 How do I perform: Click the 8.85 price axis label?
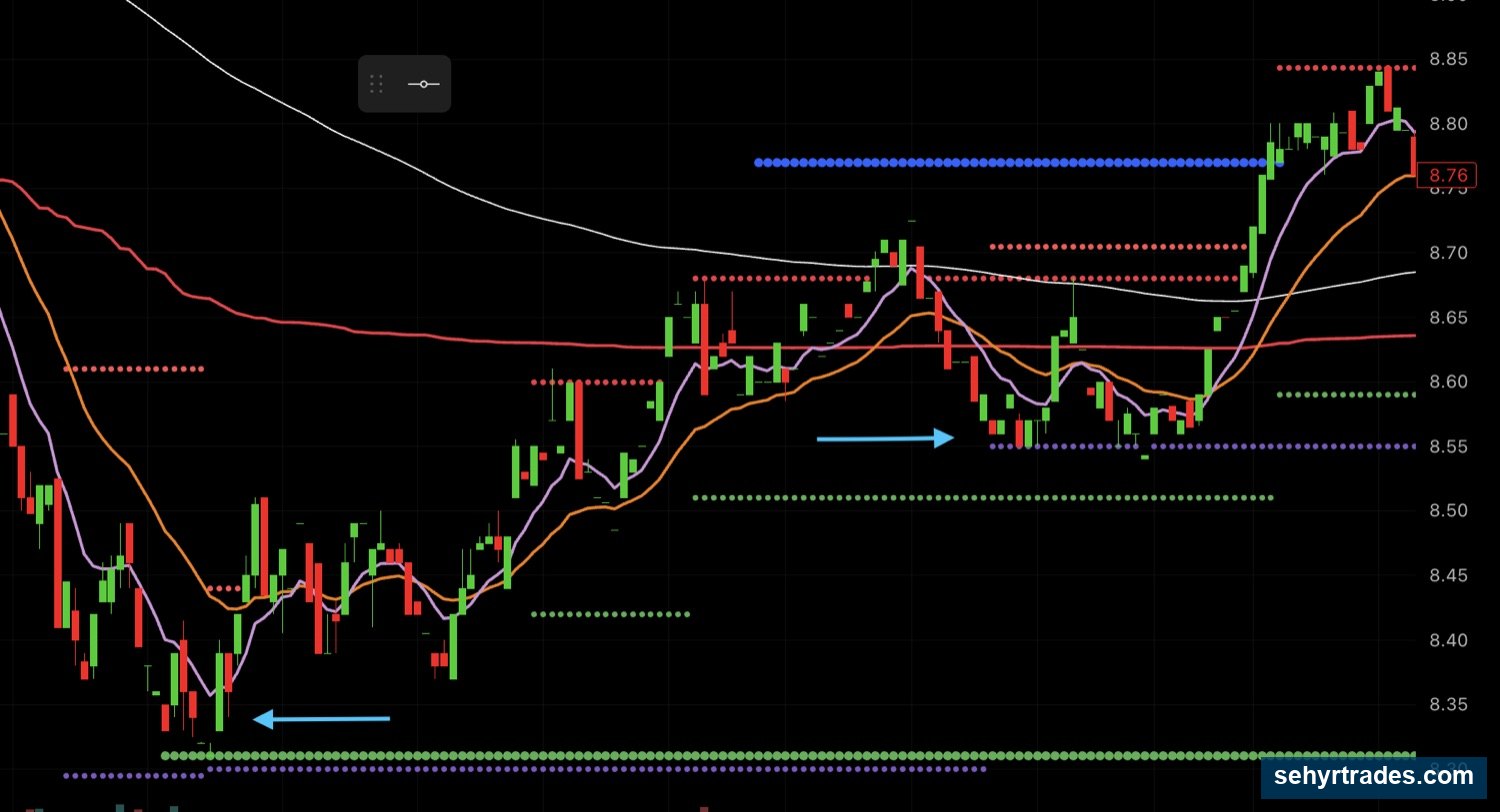point(1448,59)
